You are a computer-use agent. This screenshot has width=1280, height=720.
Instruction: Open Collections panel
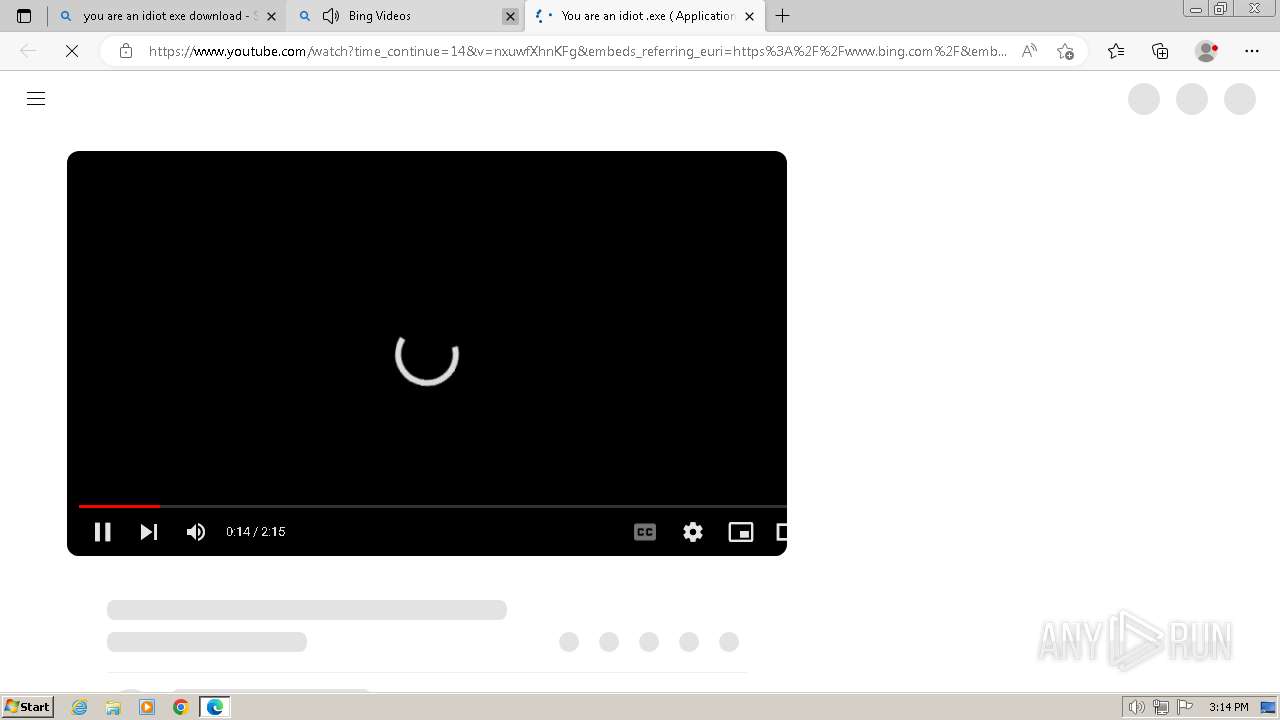click(x=1160, y=51)
